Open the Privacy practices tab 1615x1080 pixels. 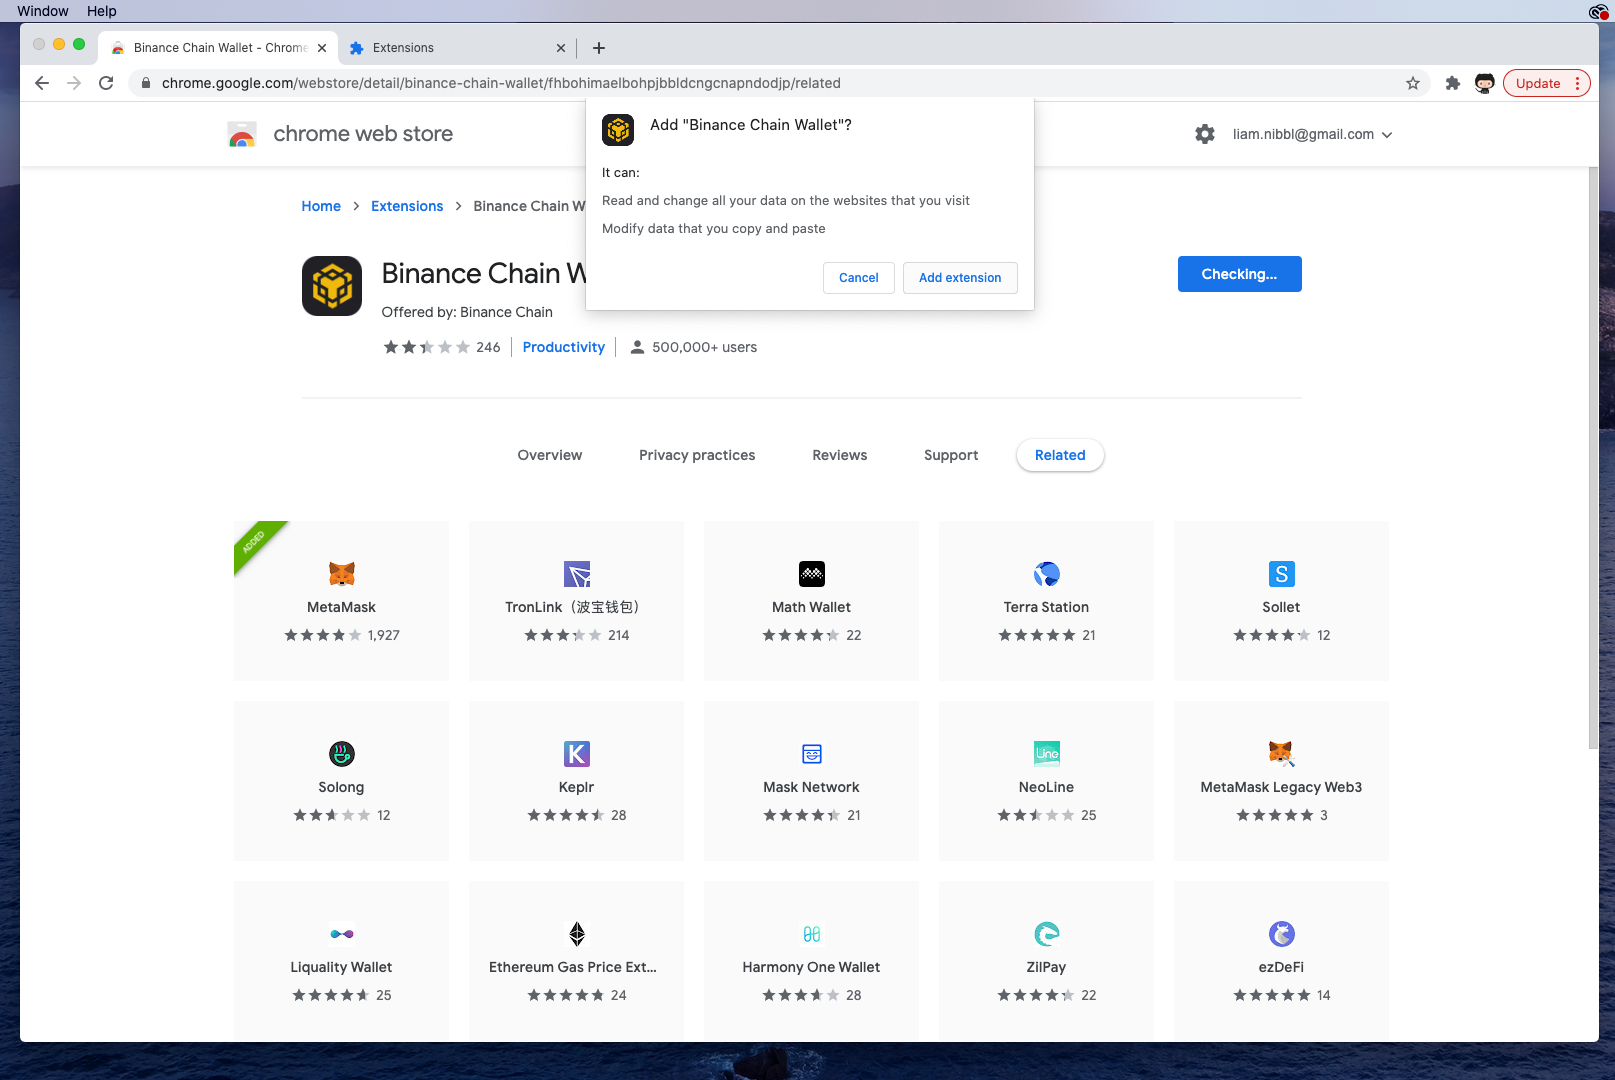pos(697,455)
